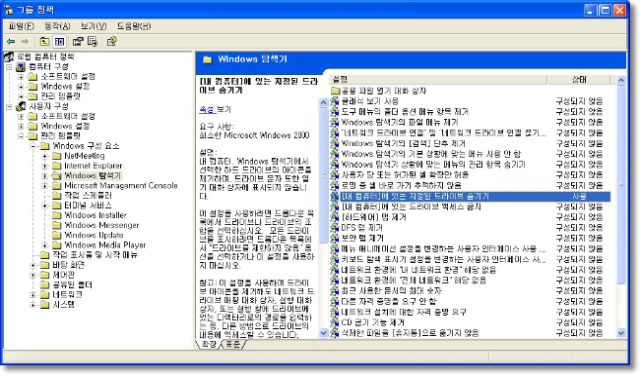
Task: Open the 도움말(H) menu
Action: coord(134,26)
